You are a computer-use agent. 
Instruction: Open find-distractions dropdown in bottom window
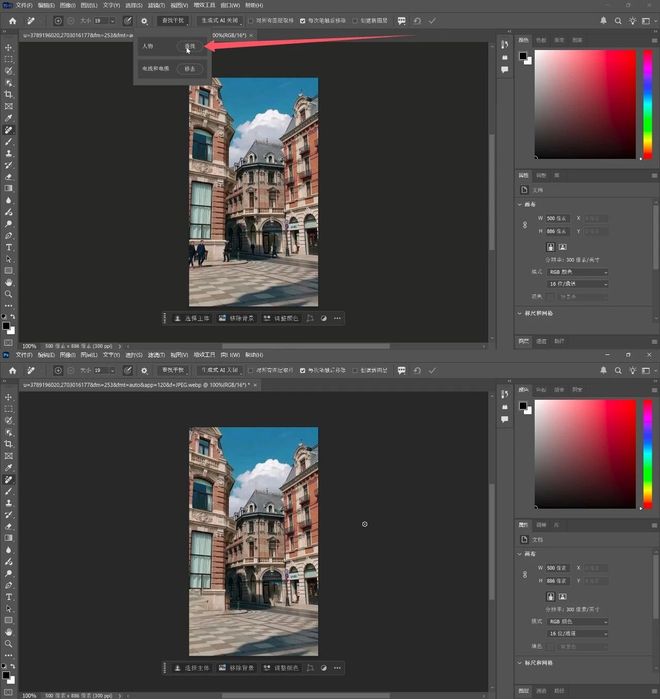[173, 370]
